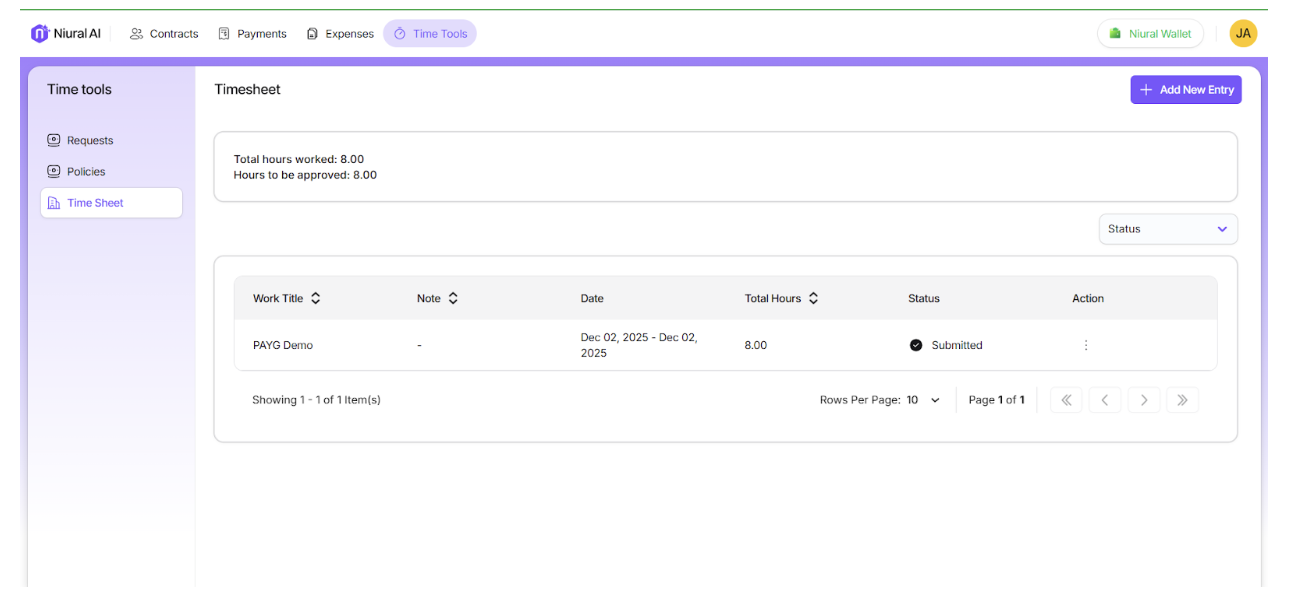Open the Rows Per Page dropdown
Image resolution: width=1292 pixels, height=616 pixels.
[924, 400]
